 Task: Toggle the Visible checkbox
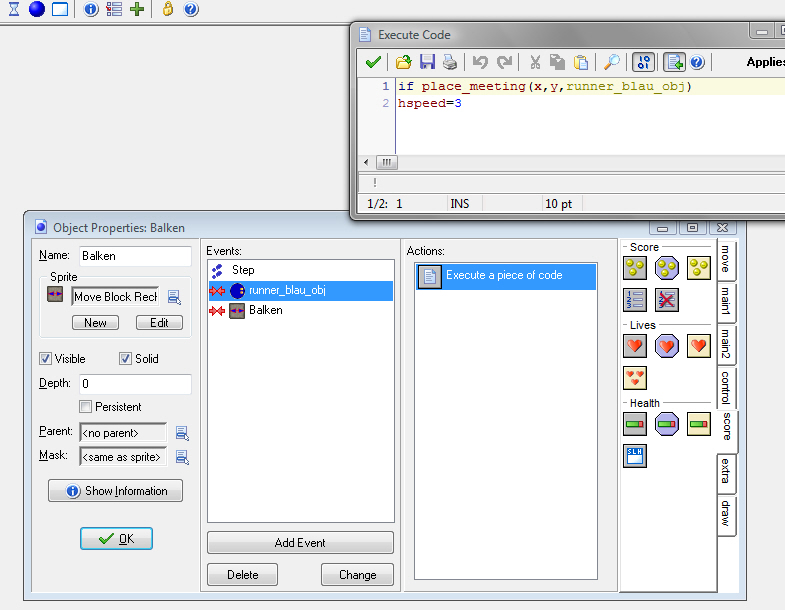tap(46, 359)
